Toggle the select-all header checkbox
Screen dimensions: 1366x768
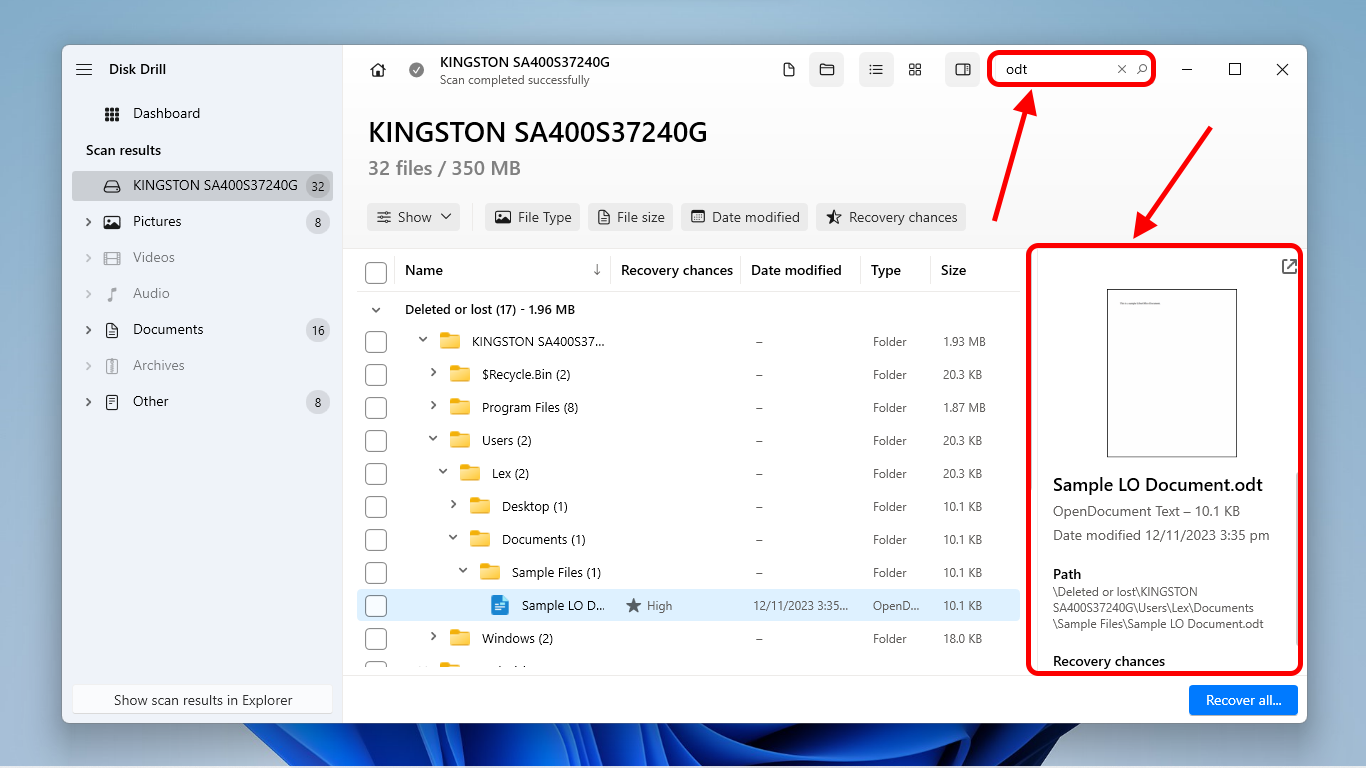pyautogui.click(x=376, y=272)
